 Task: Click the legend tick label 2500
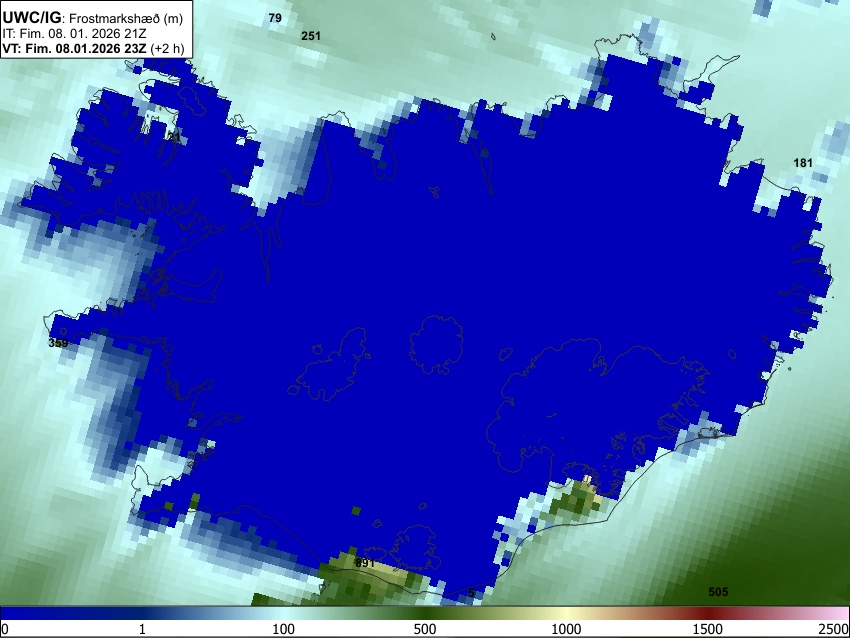coord(834,629)
